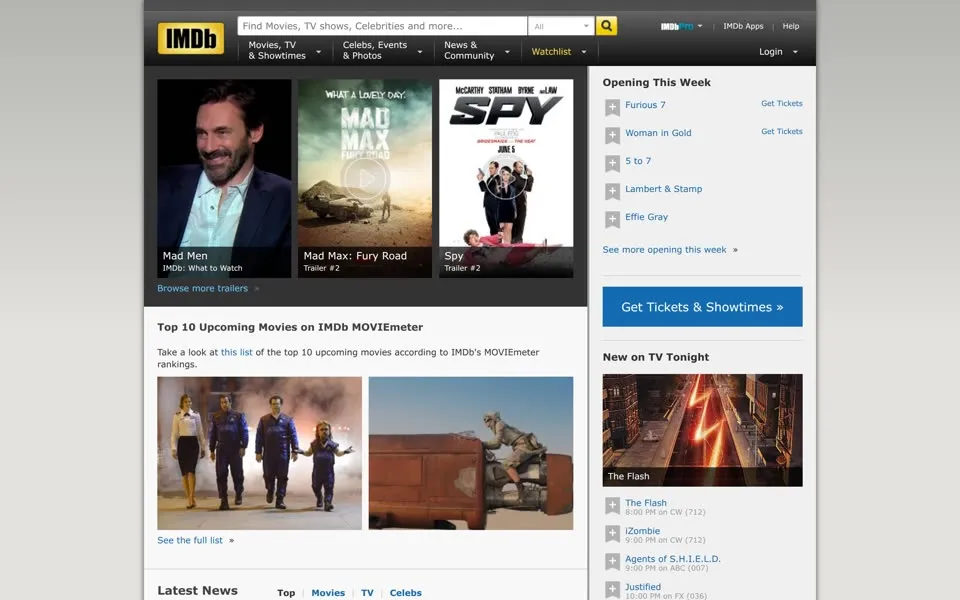Add Lambert & Stamp to watchlist

[x=612, y=192]
